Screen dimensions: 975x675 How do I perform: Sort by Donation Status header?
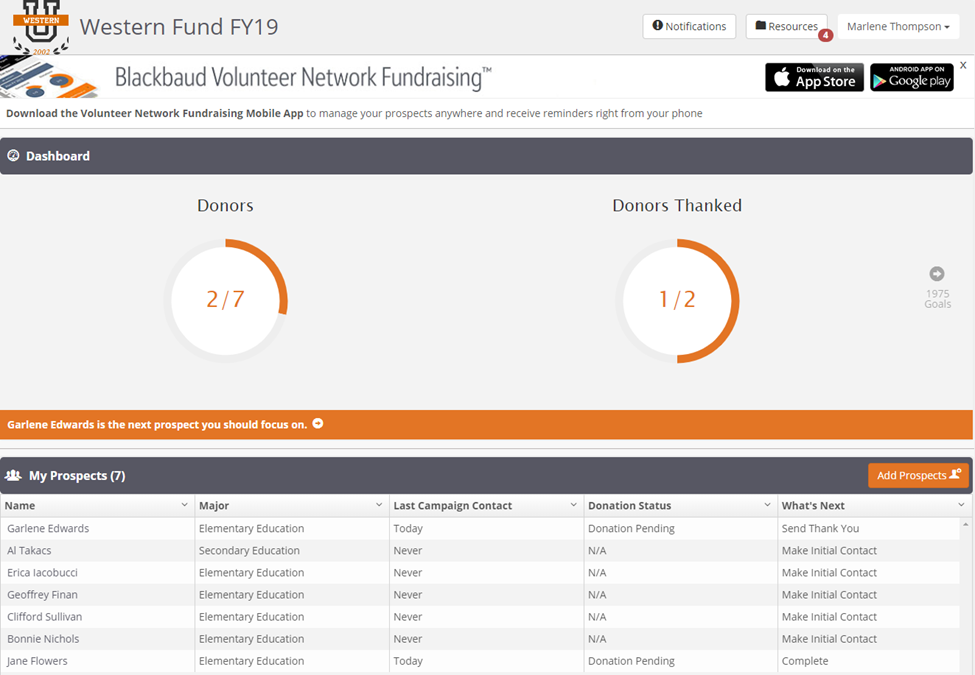[x=629, y=506]
